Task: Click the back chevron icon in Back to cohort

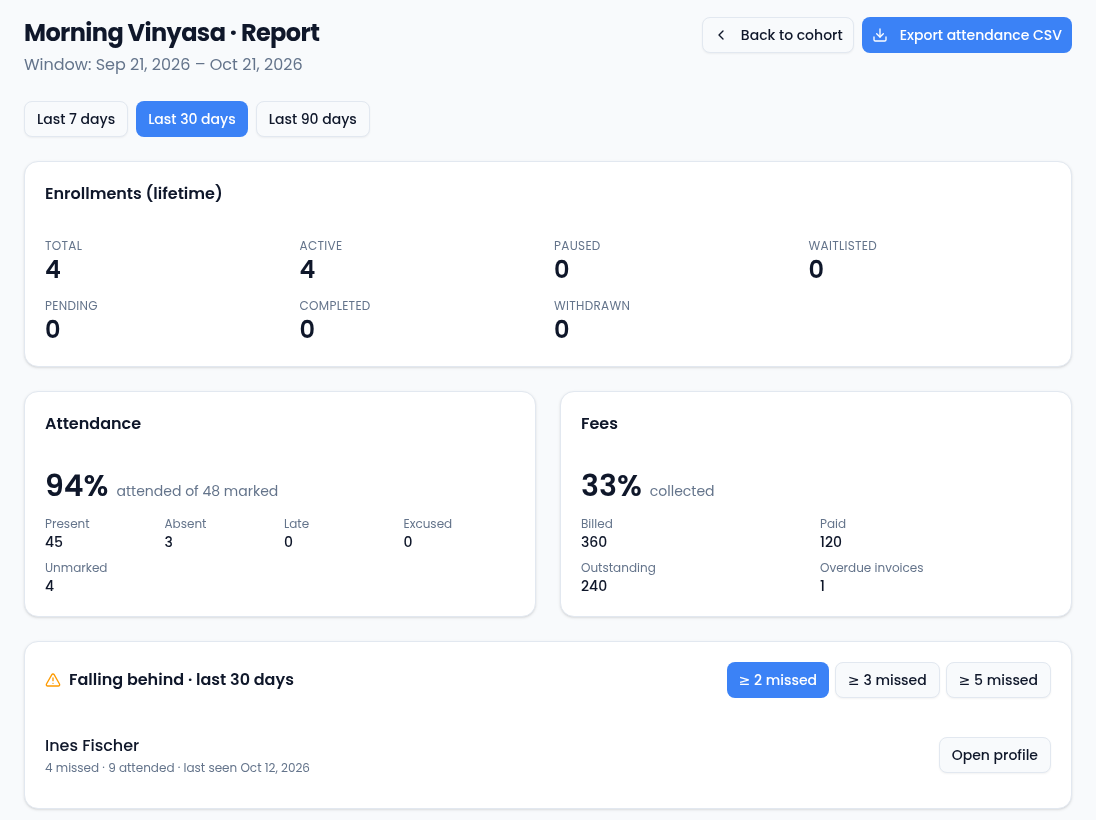Action: 721,35
